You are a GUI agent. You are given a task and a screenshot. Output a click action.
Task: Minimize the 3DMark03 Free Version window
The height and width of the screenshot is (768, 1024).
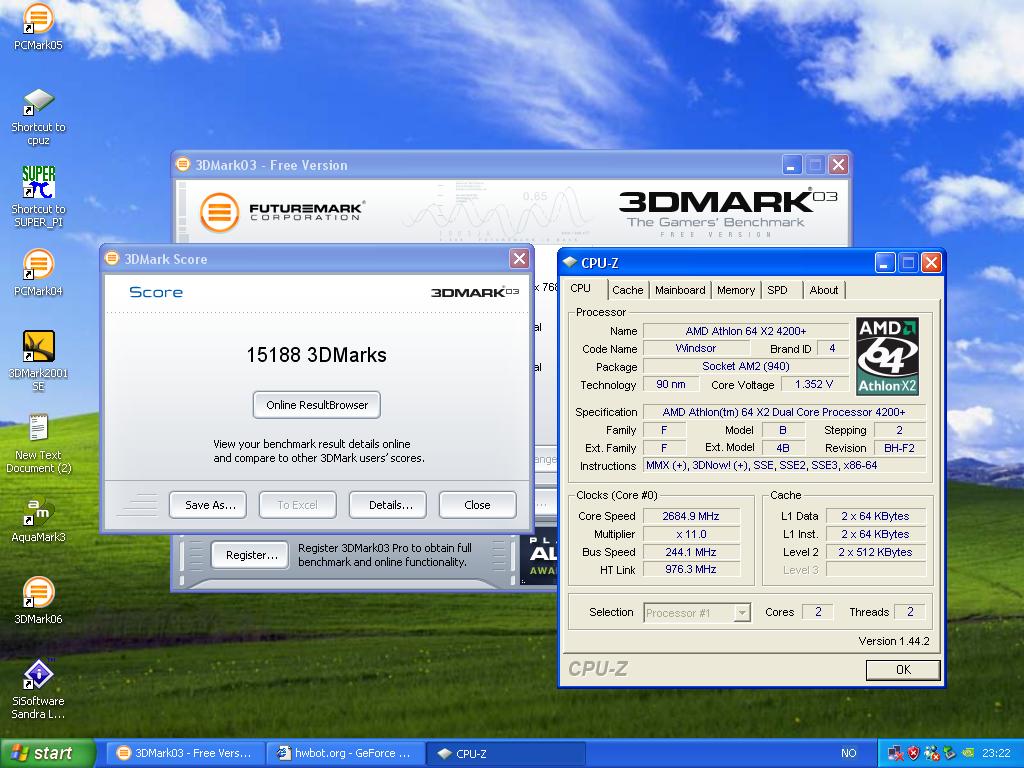(x=792, y=165)
